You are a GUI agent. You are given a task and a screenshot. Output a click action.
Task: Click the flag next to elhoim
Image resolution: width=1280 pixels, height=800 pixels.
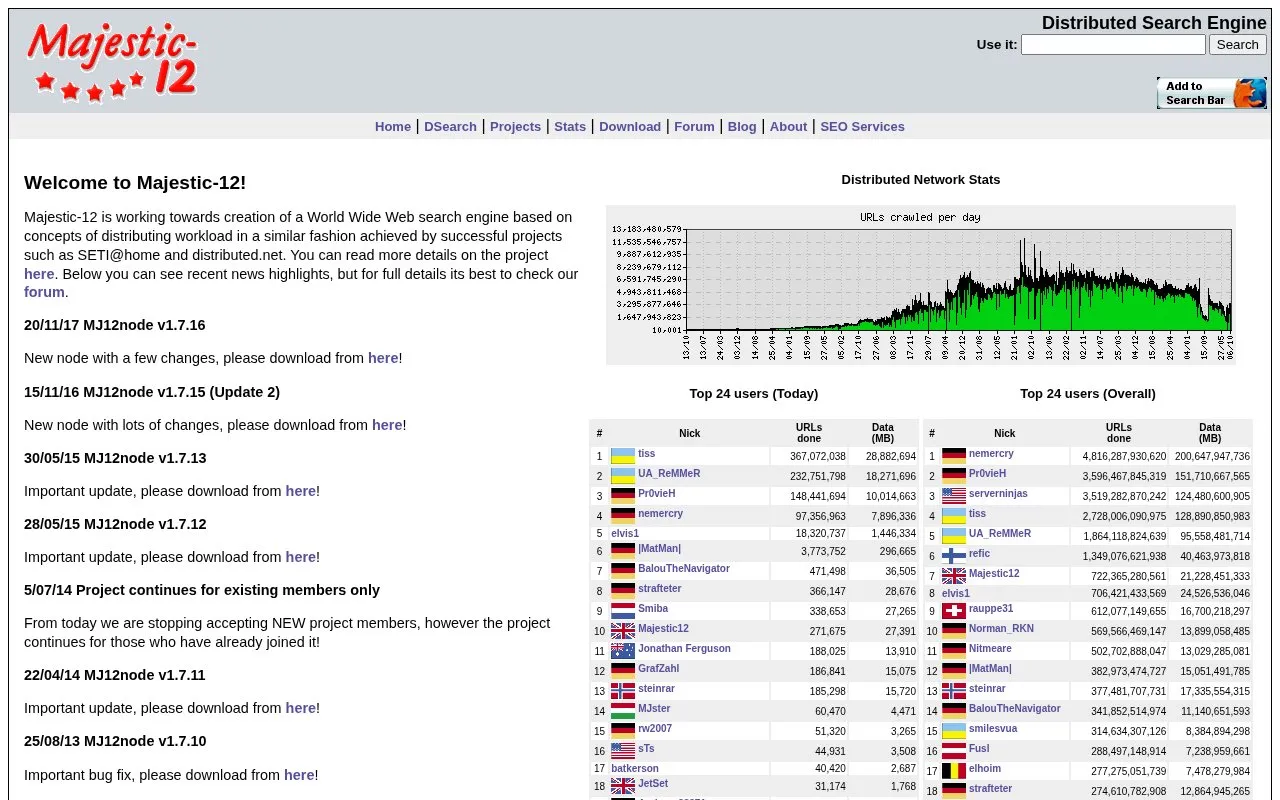(x=954, y=771)
